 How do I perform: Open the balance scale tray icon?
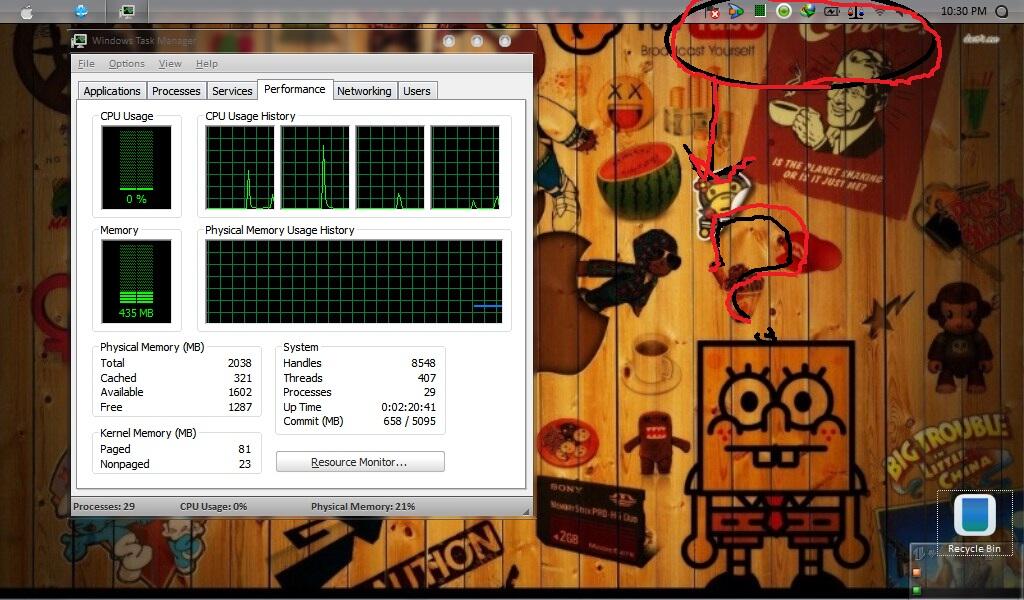856,11
